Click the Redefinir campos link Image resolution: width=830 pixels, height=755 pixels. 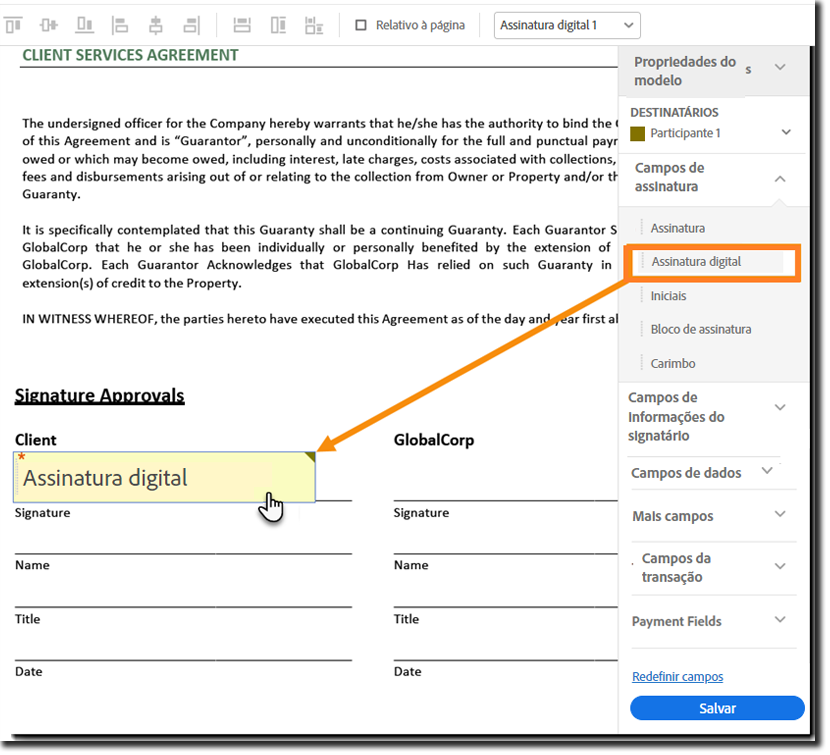coord(677,676)
